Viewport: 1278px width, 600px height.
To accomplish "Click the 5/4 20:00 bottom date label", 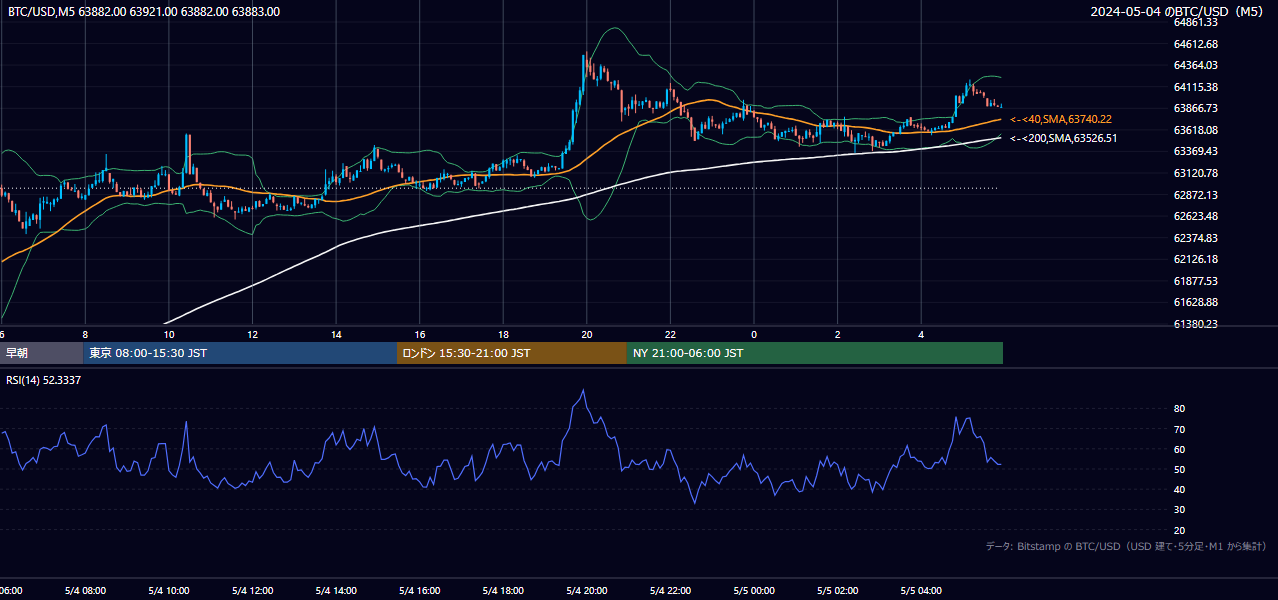I will 587,591.
